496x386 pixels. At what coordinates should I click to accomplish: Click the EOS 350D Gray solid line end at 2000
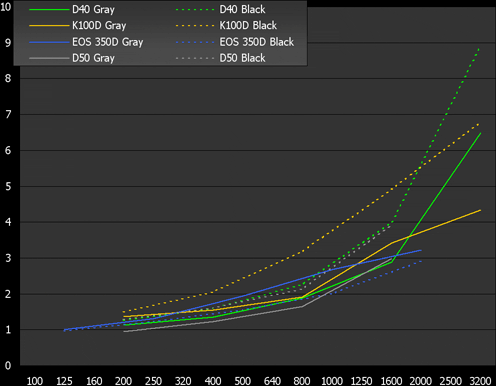click(x=421, y=250)
